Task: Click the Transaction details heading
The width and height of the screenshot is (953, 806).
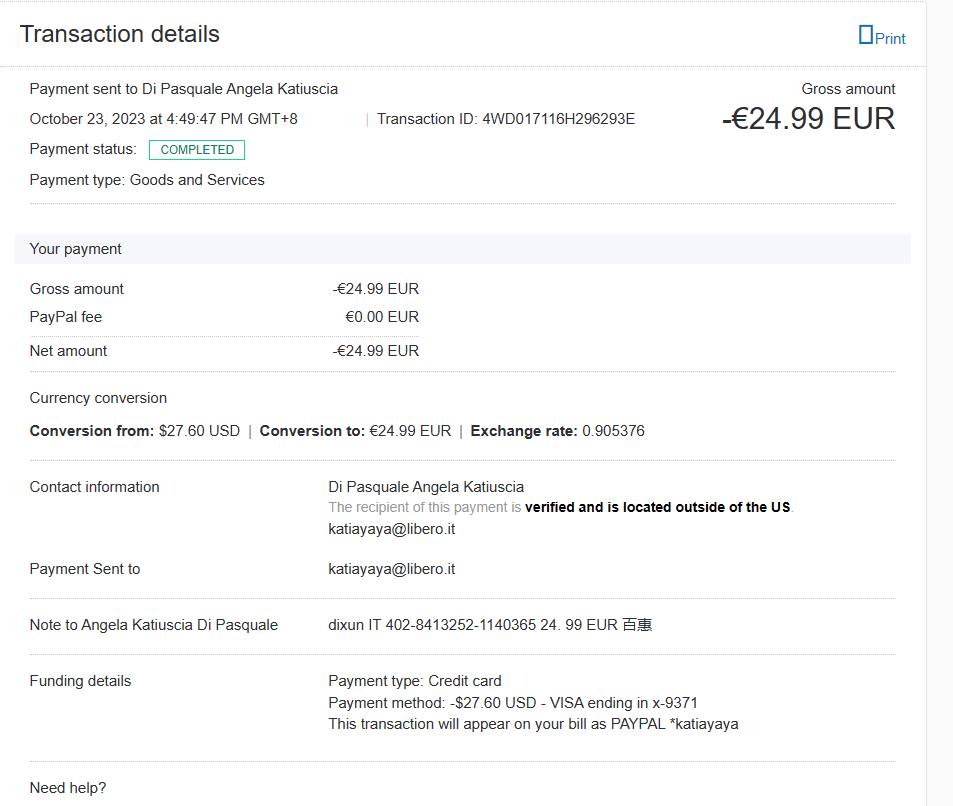Action: [x=119, y=34]
